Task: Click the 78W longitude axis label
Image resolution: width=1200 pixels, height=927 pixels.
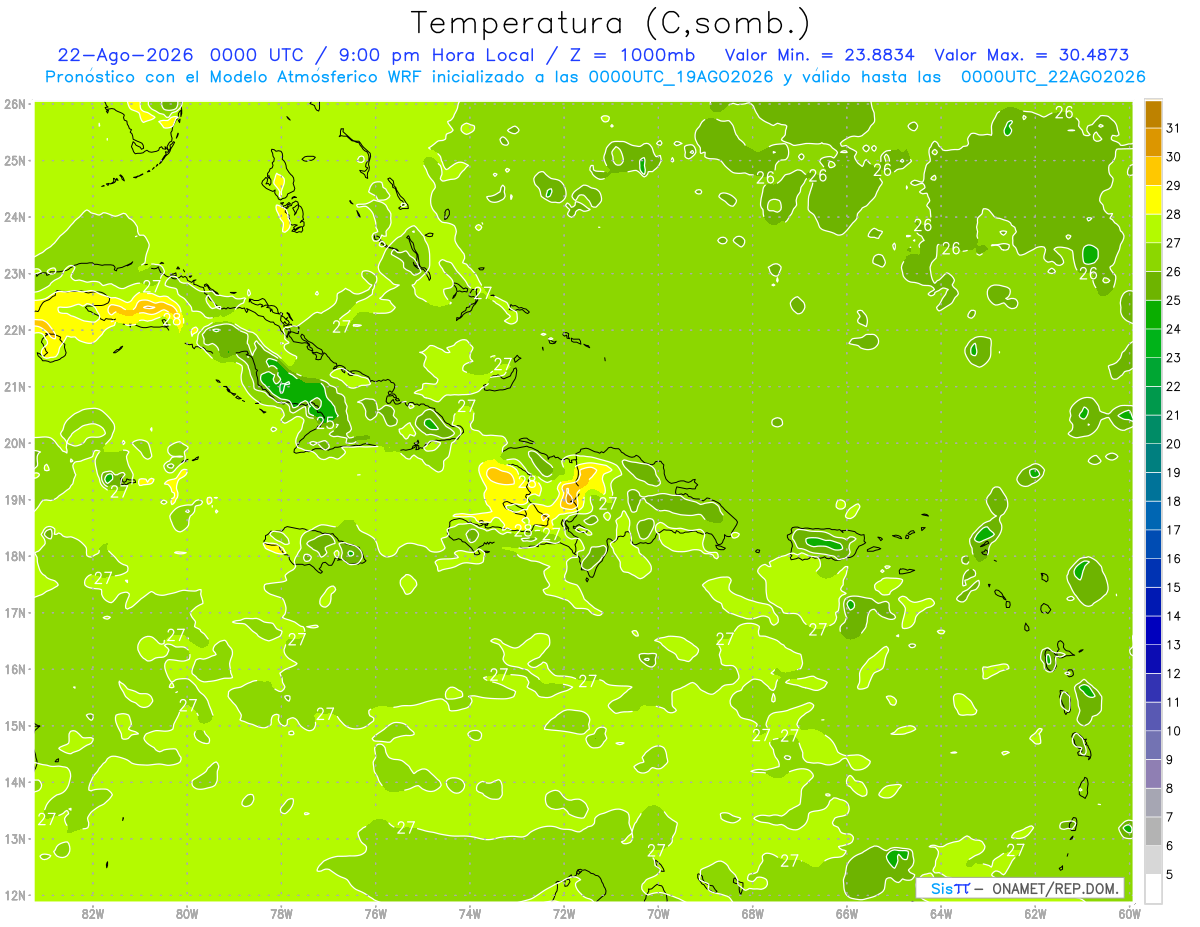Action: click(x=281, y=913)
